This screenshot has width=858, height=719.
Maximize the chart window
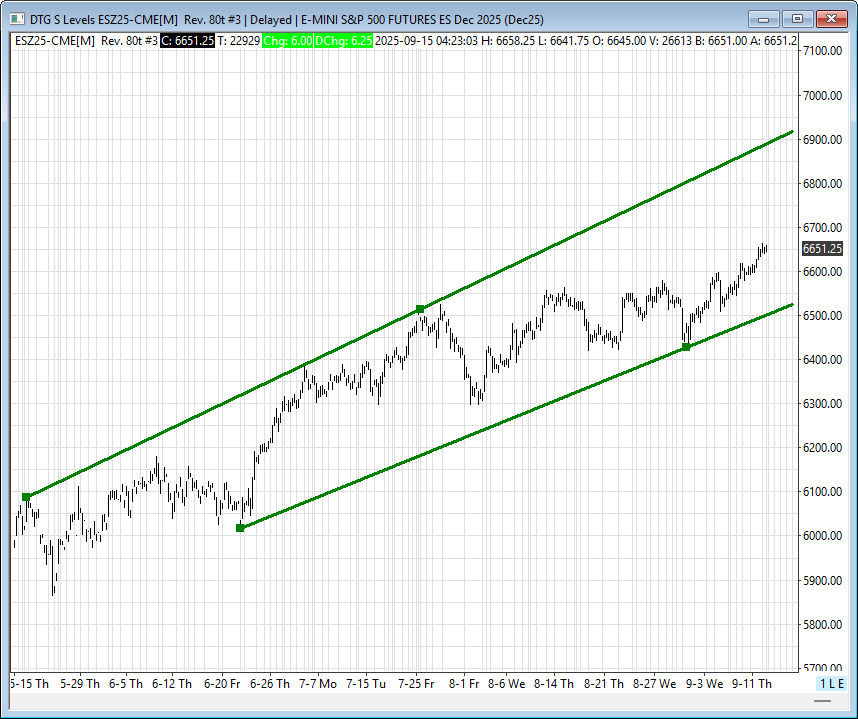pyautogui.click(x=797, y=19)
